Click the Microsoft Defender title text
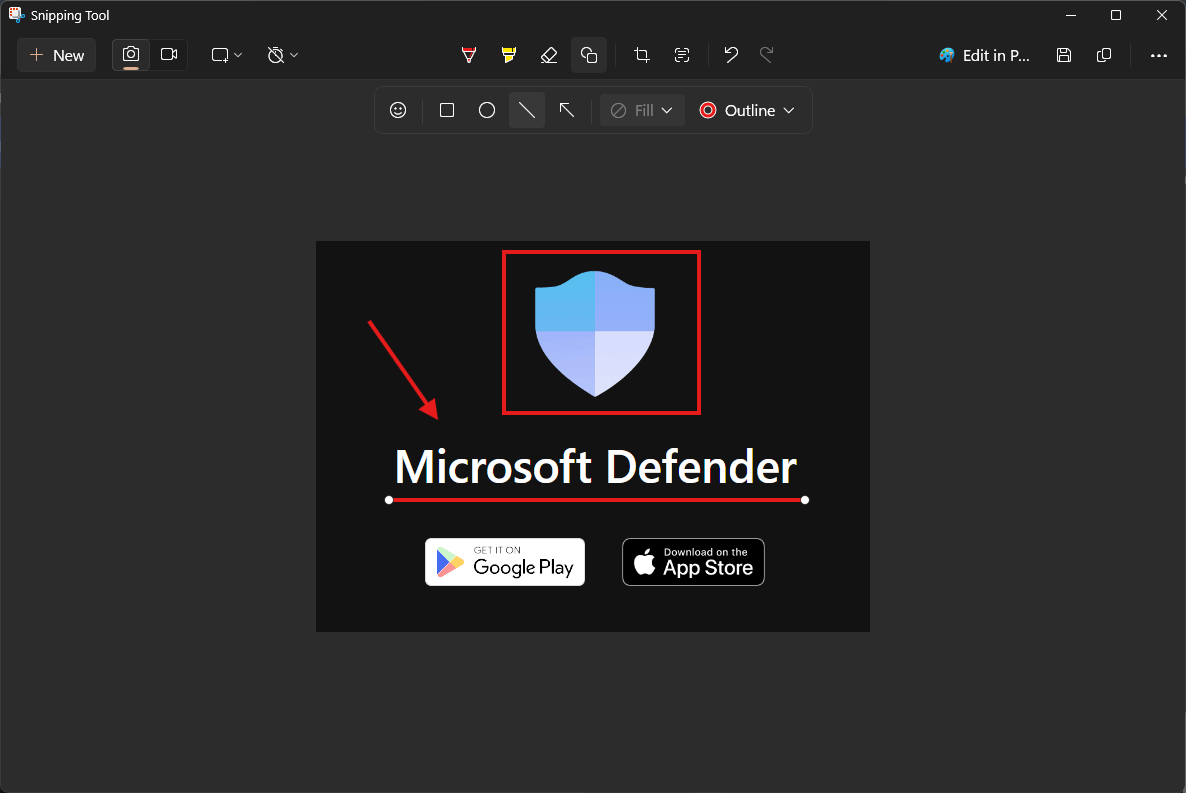The height and width of the screenshot is (793, 1186). [596, 466]
